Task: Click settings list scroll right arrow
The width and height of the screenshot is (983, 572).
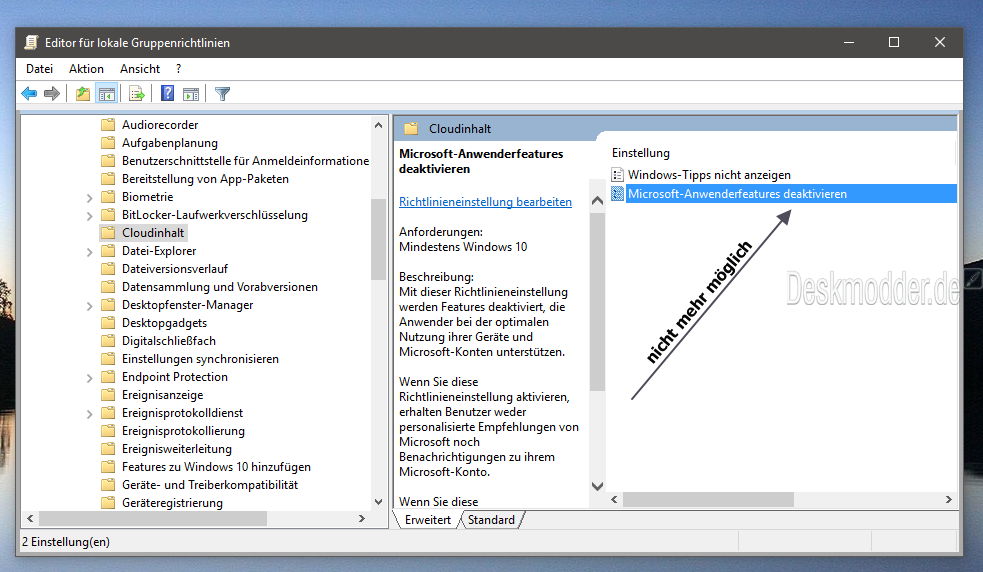Action: (x=949, y=499)
